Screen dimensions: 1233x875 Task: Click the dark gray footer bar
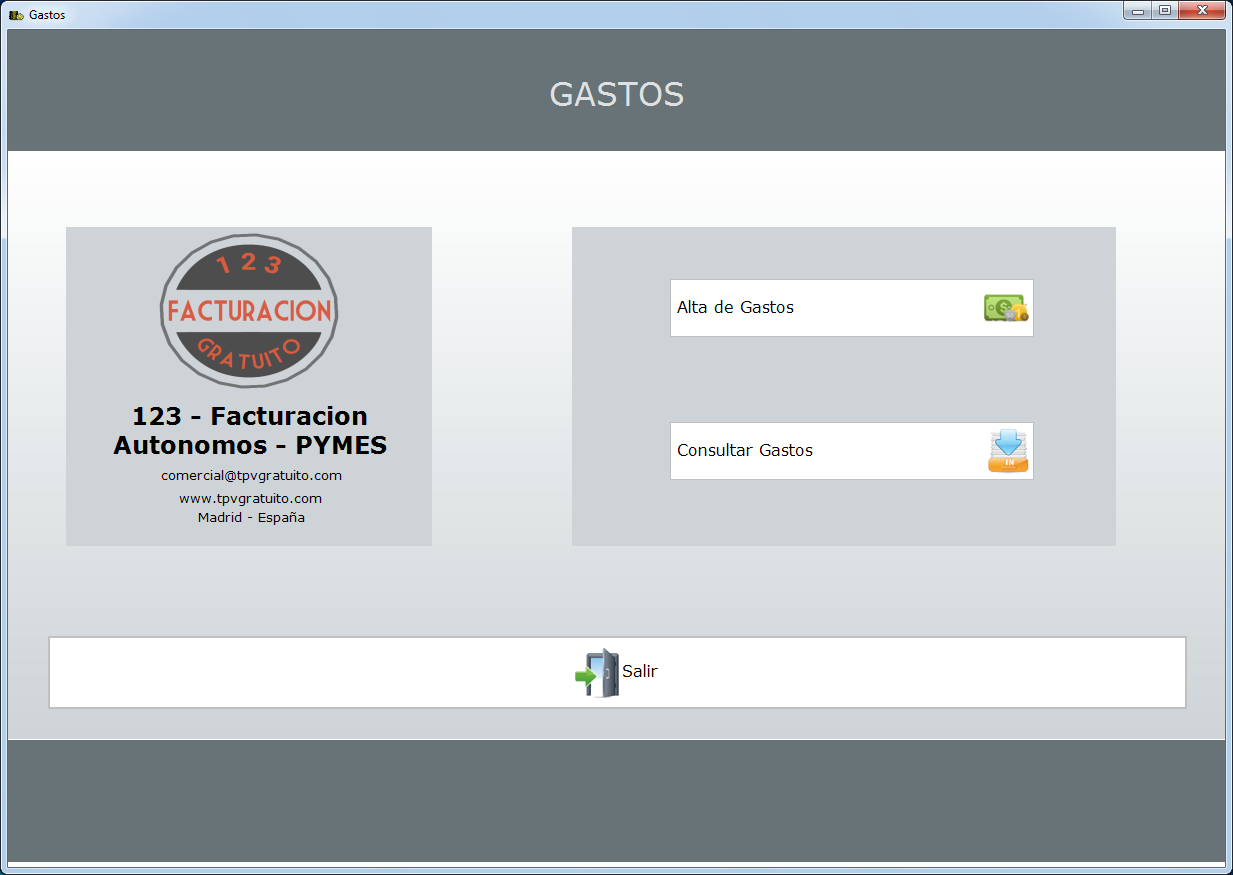click(616, 800)
